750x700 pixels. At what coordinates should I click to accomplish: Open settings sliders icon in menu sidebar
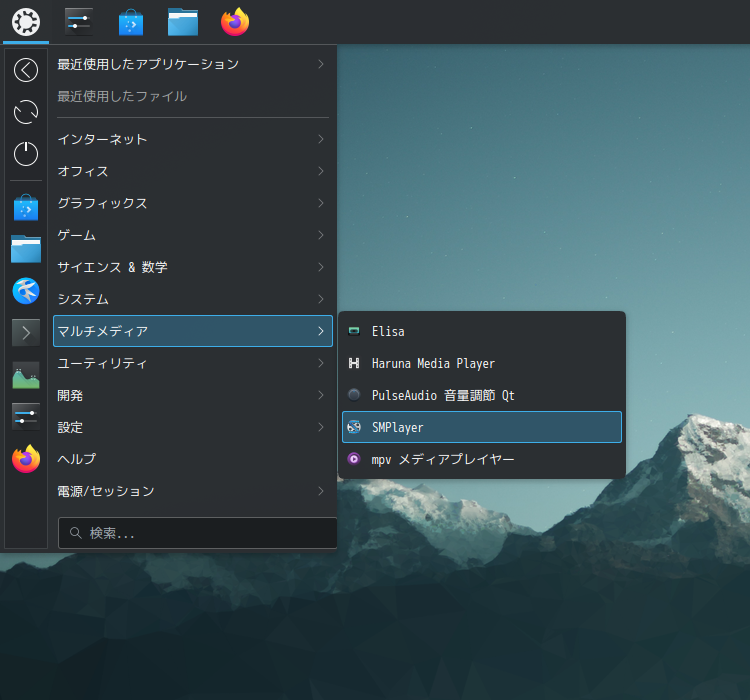(26, 416)
